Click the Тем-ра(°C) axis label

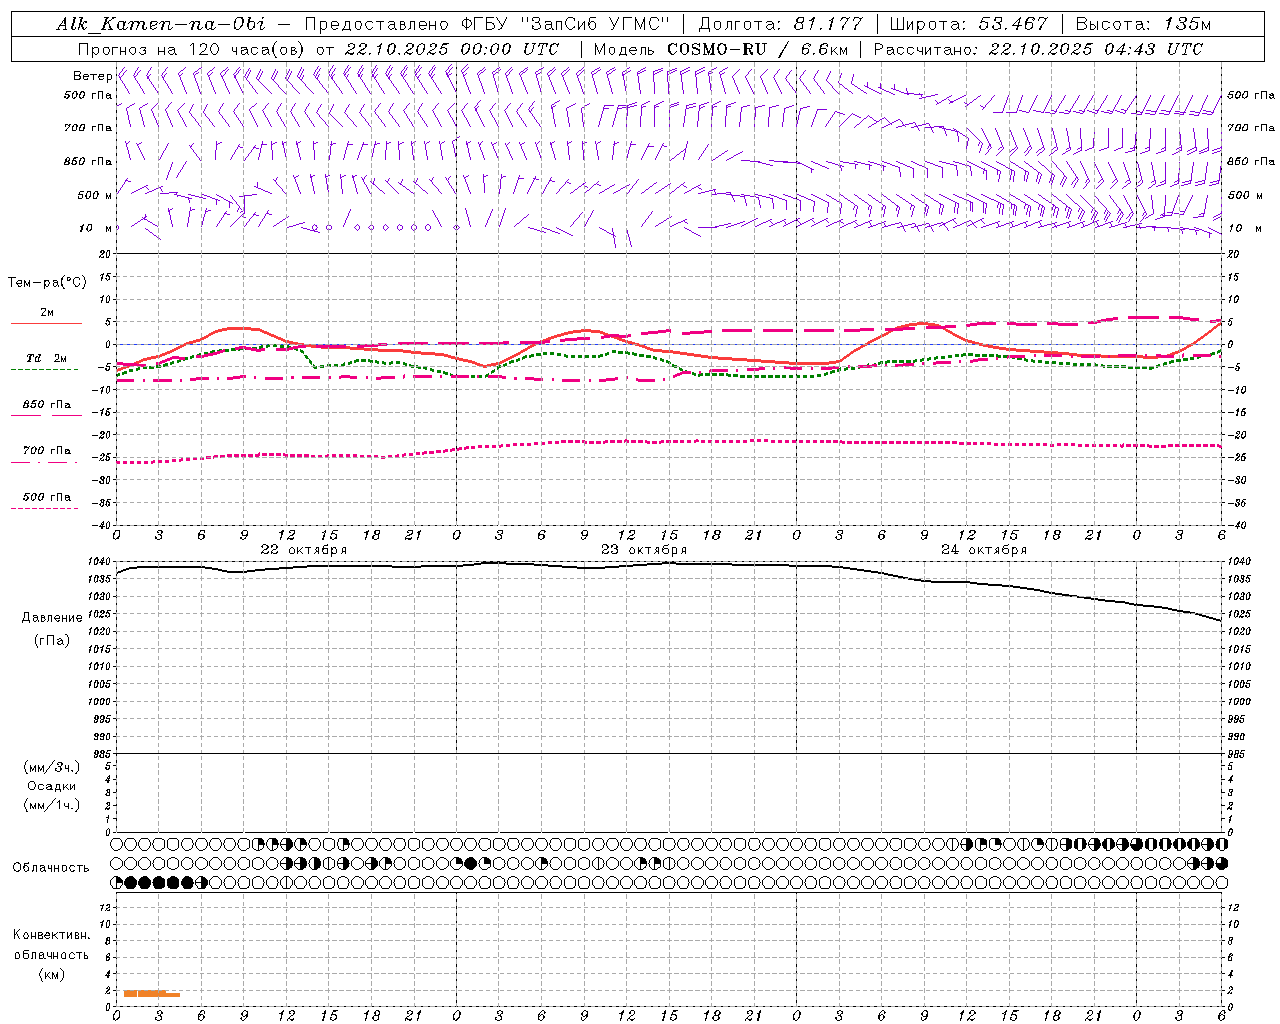[x=47, y=283]
